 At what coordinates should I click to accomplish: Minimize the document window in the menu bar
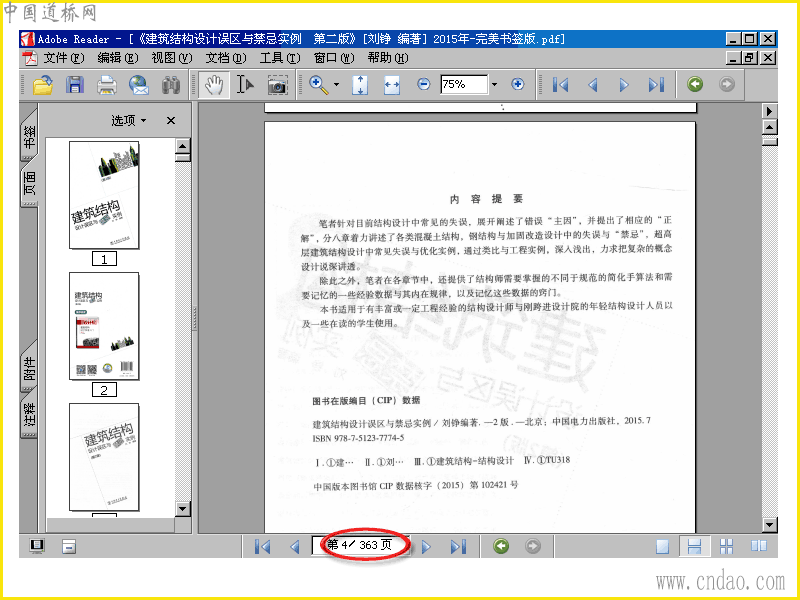pos(733,58)
